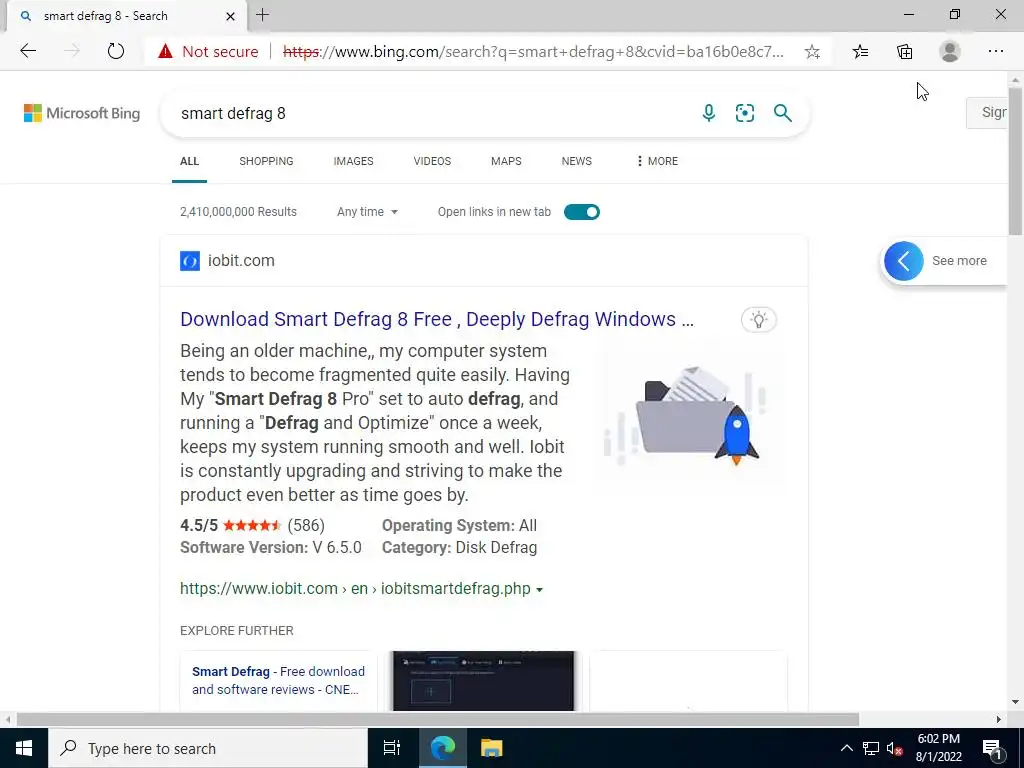
Task: Click the vertical scrollbar thumb
Action: (x=1015, y=161)
